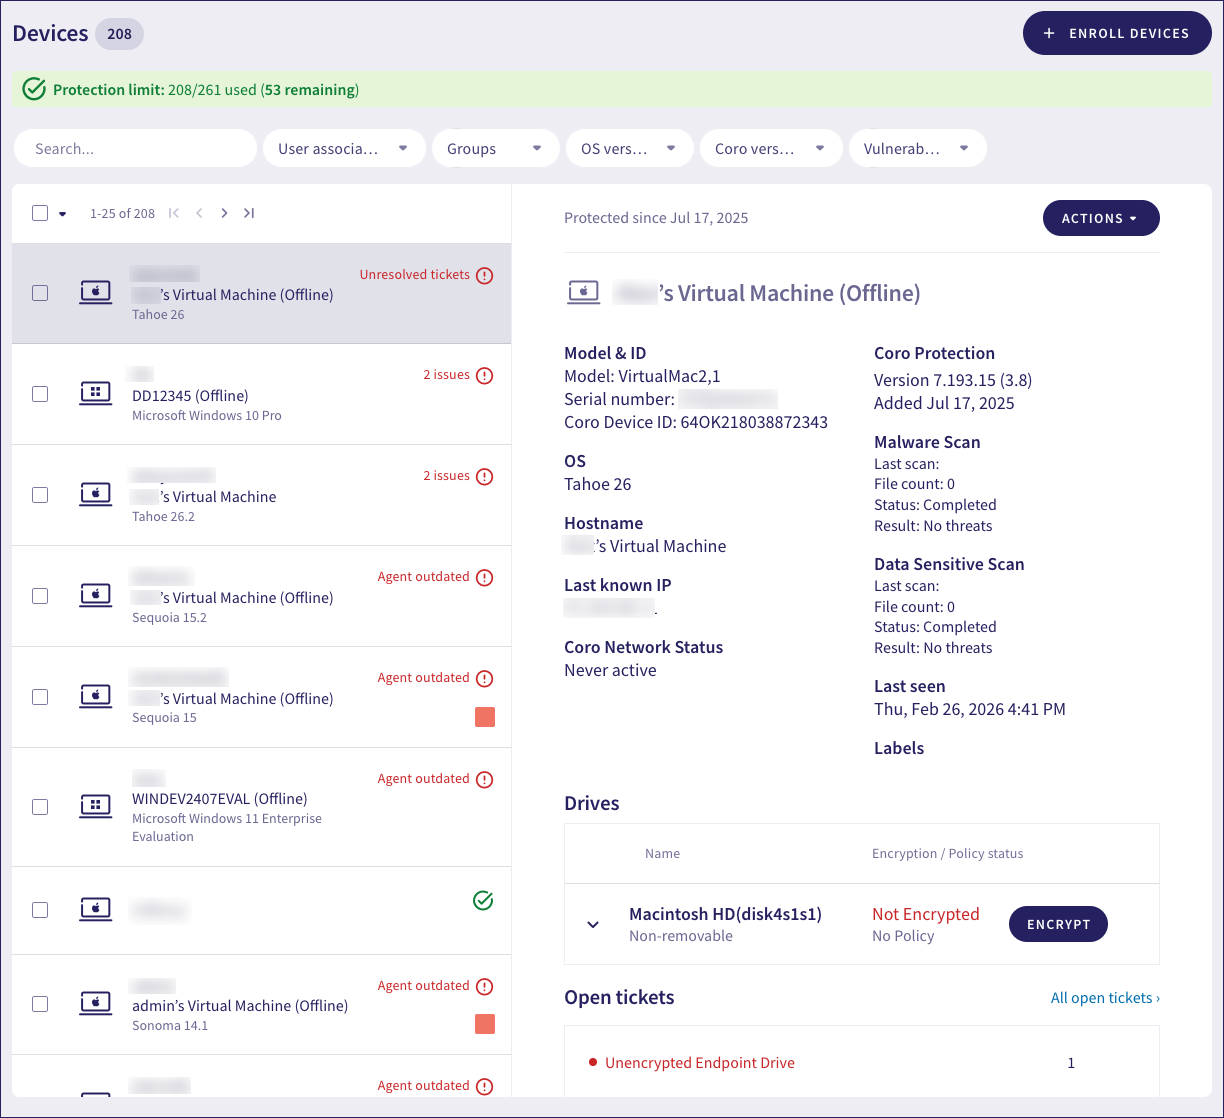Image resolution: width=1224 pixels, height=1118 pixels.
Task: Select the WINDEV2407EVAL device checkbox
Action: coord(40,807)
